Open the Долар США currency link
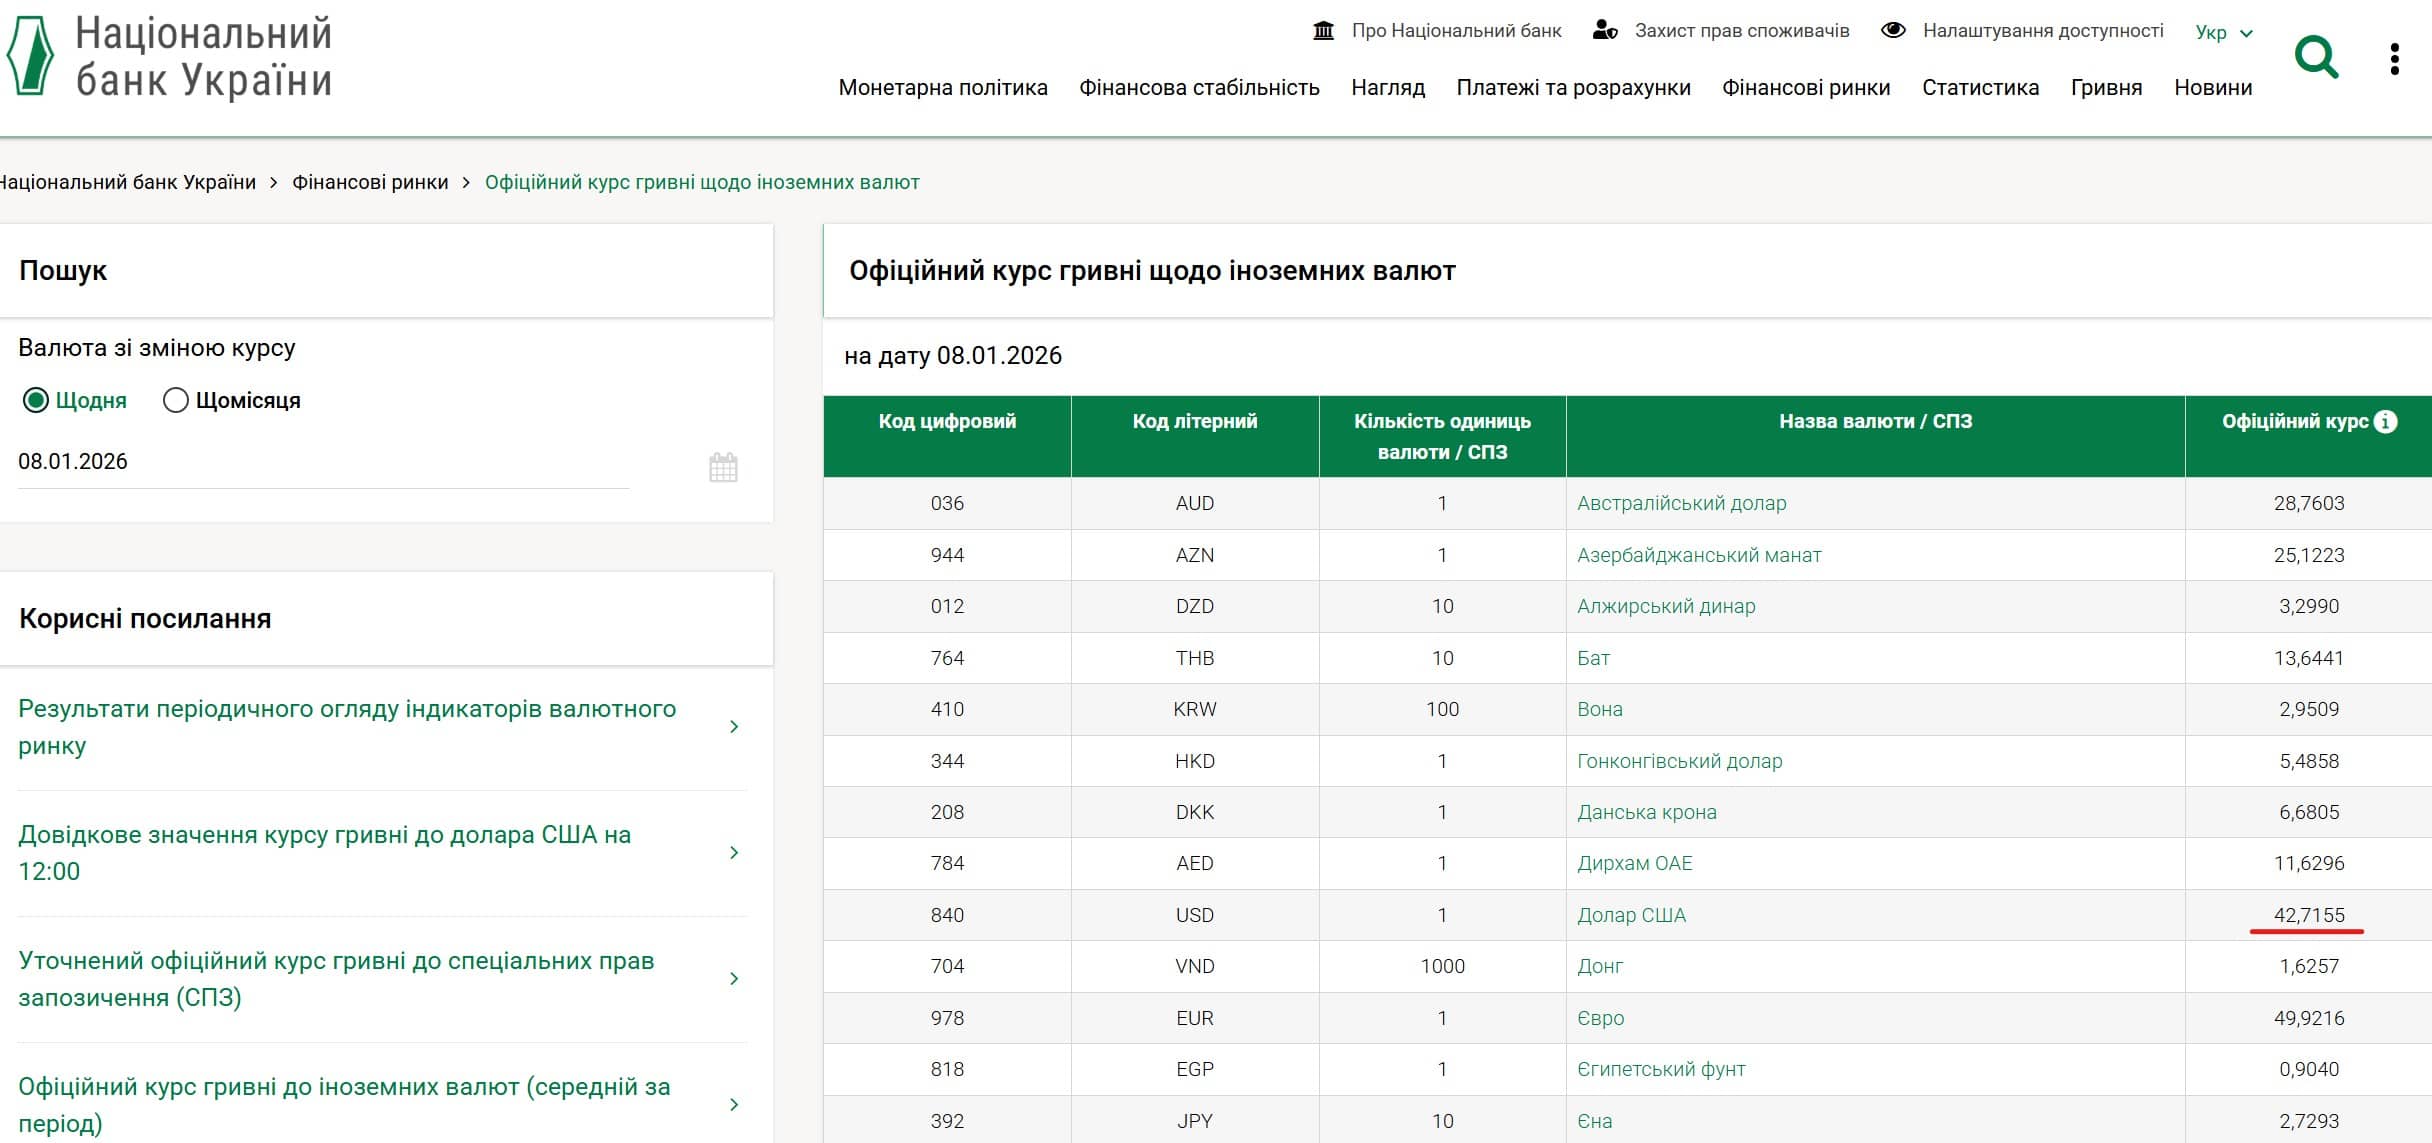 point(1631,915)
